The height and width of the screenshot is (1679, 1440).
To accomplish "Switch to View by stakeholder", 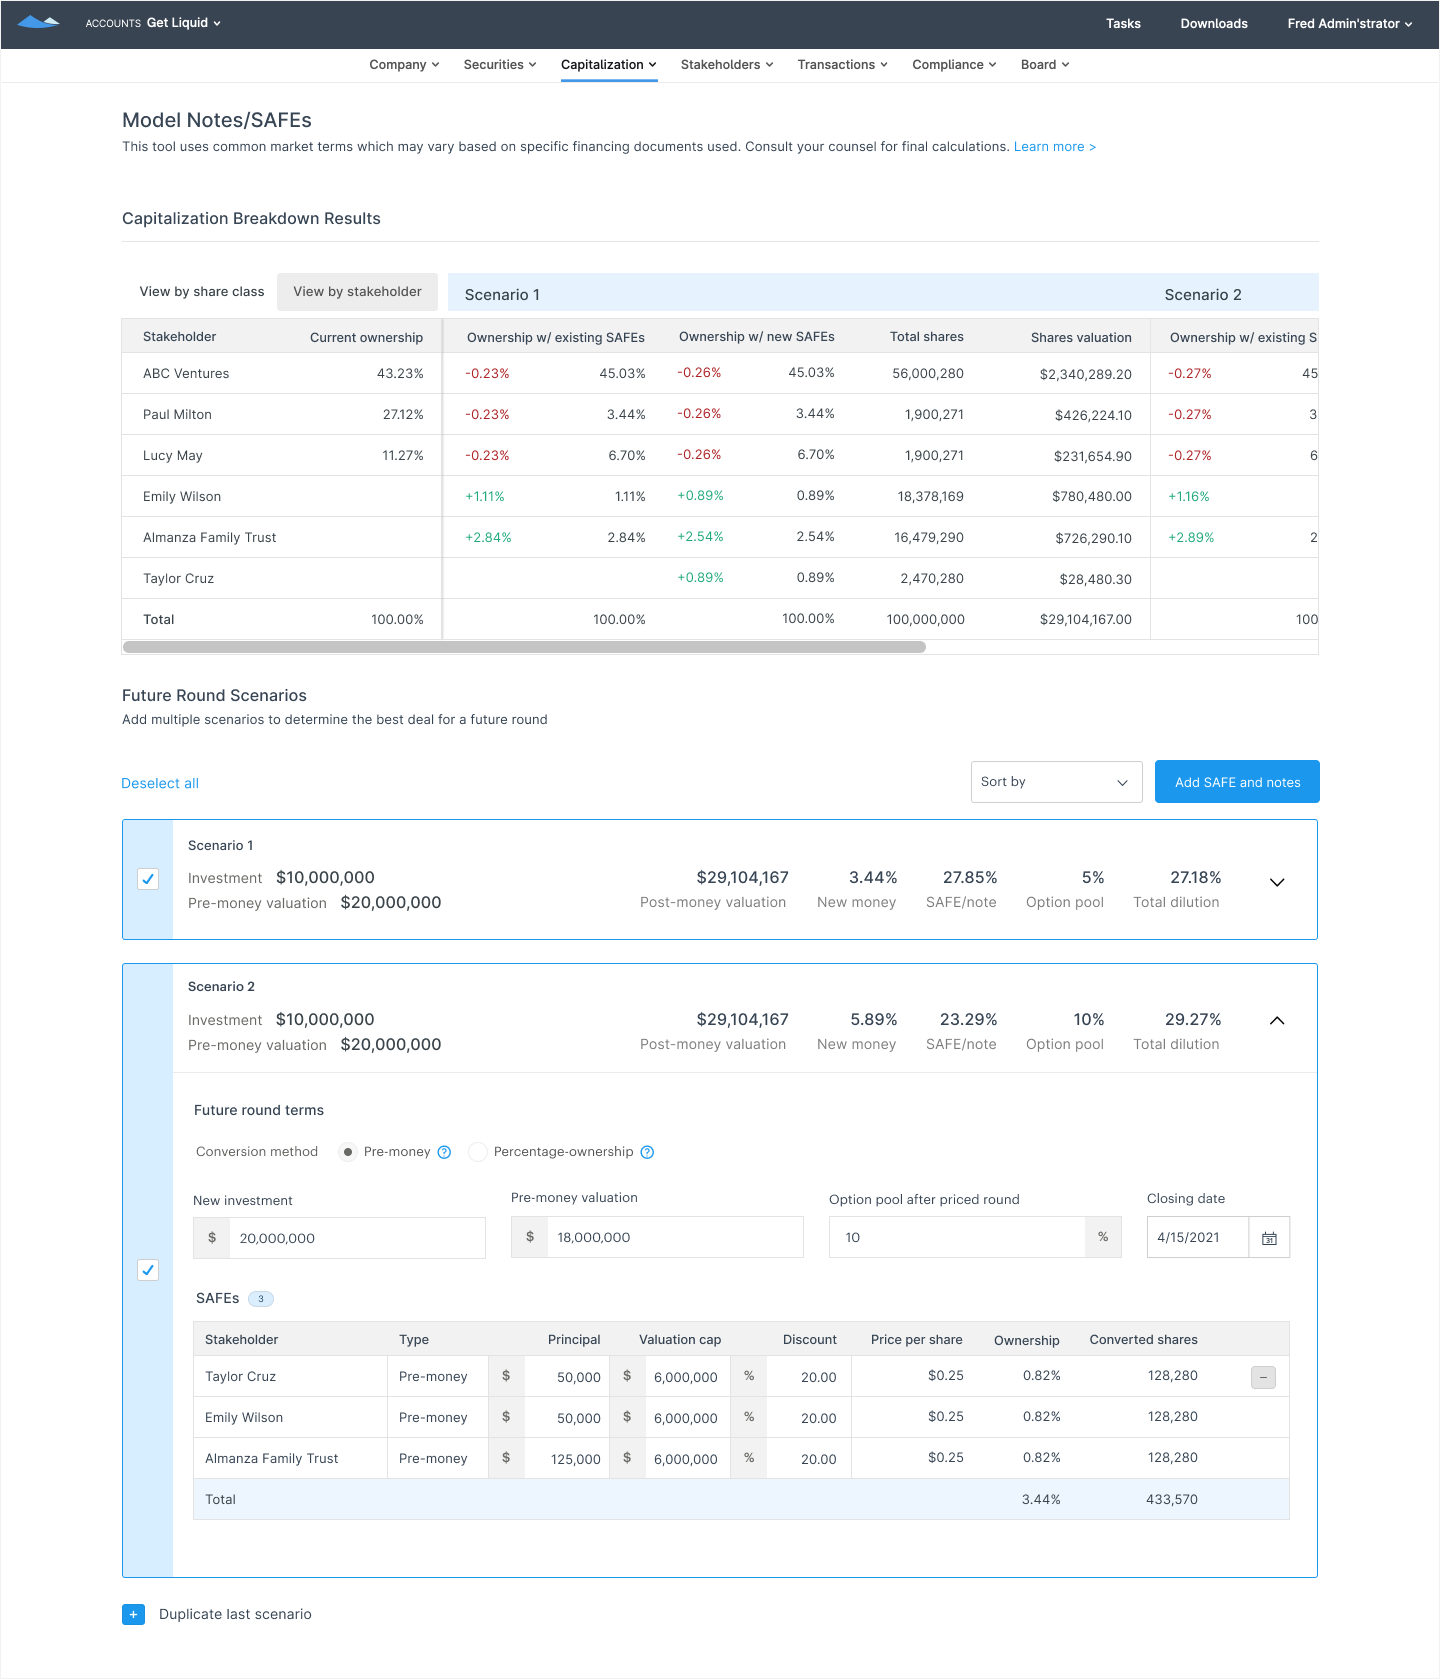I will pos(357,292).
